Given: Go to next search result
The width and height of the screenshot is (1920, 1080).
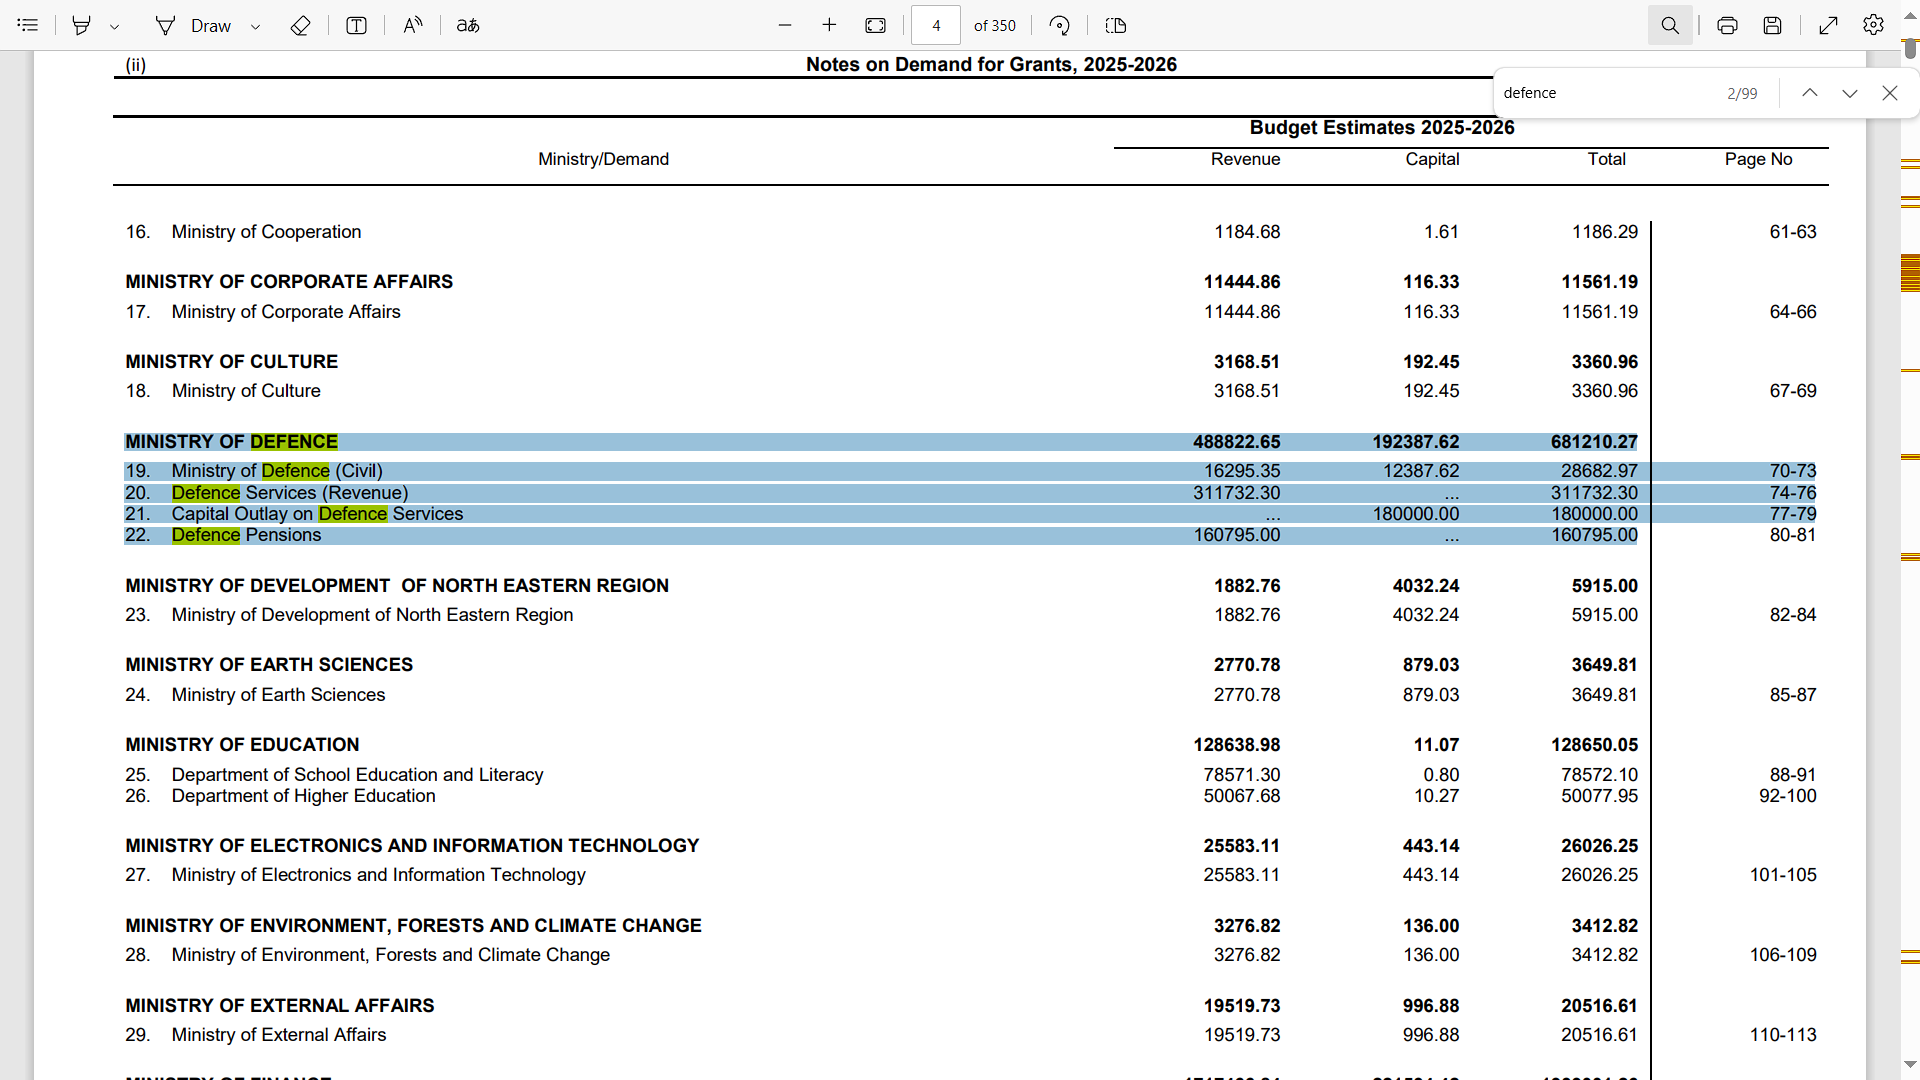Looking at the screenshot, I should (x=1850, y=93).
